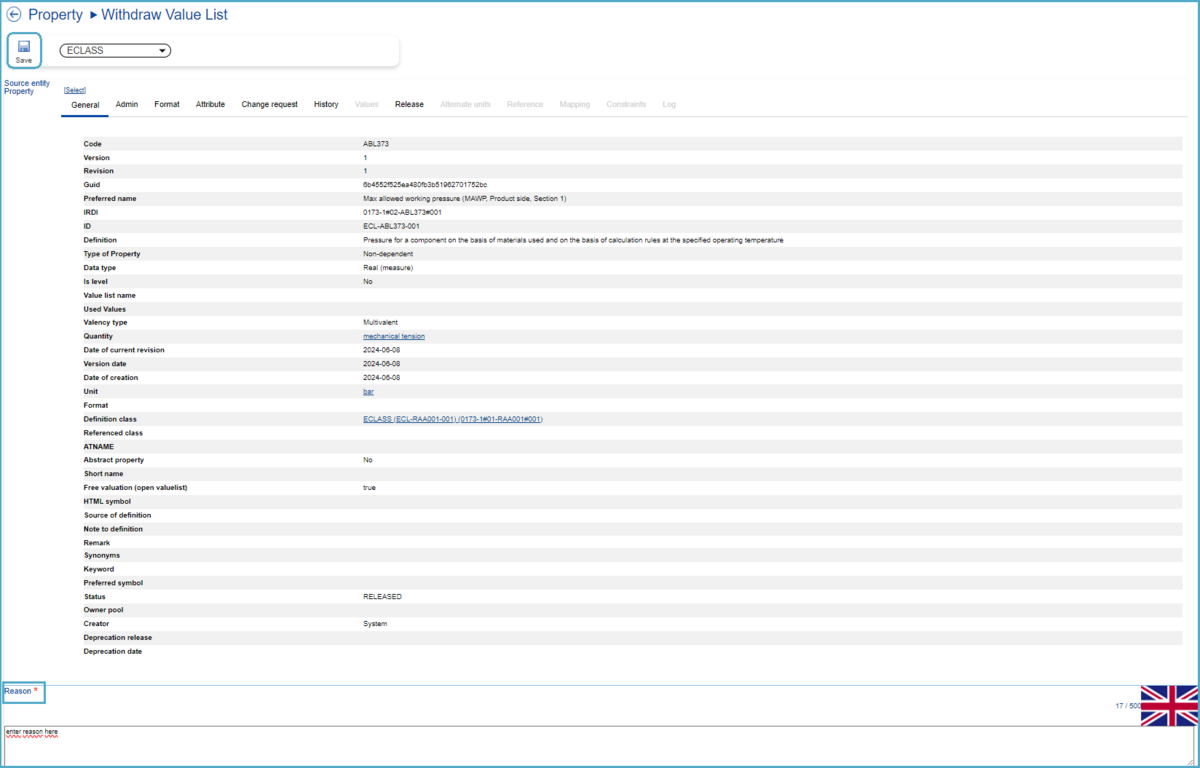Follow the bar unit link
Image resolution: width=1200 pixels, height=768 pixels.
click(368, 392)
